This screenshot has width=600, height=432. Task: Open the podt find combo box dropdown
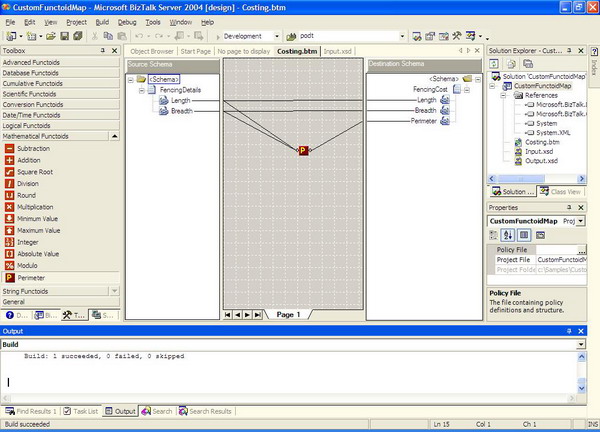pyautogui.click(x=402, y=36)
